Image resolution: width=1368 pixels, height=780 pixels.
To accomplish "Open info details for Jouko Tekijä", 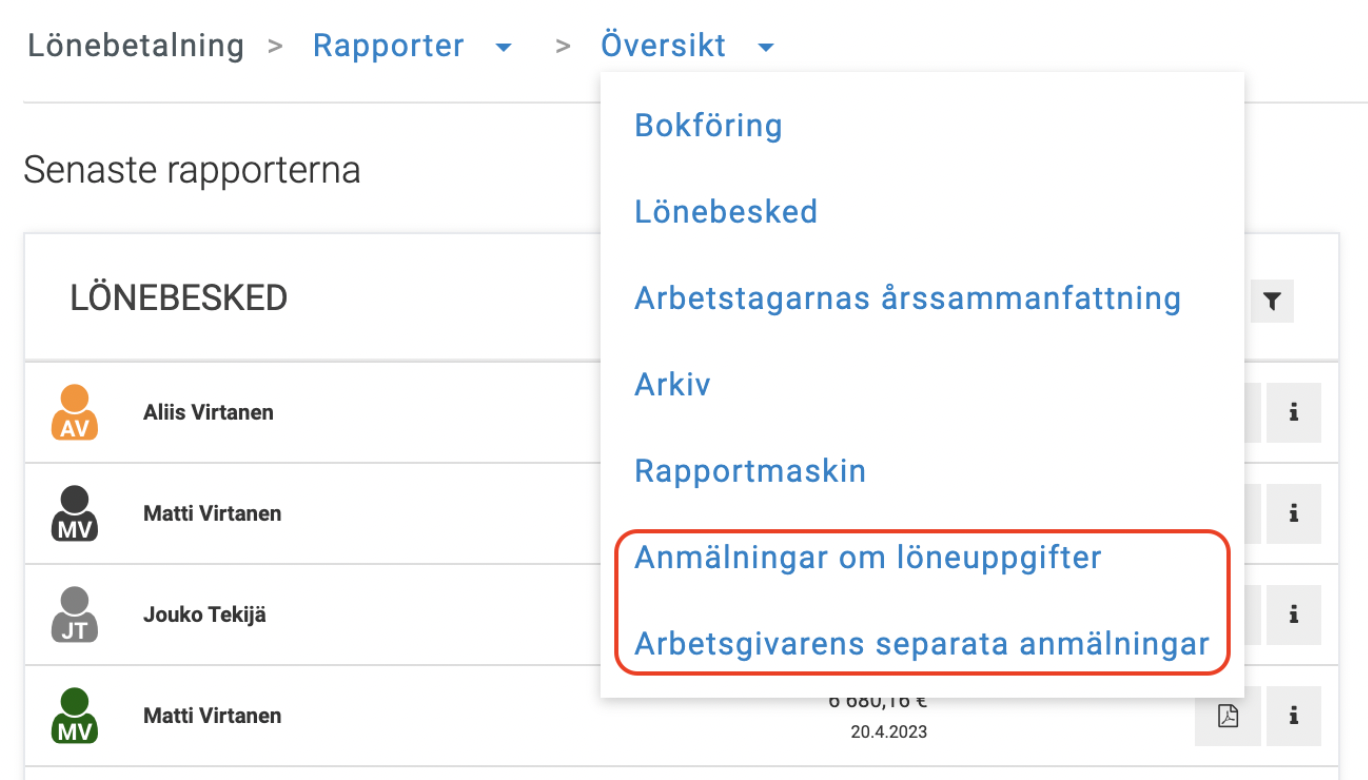I will 1293,614.
